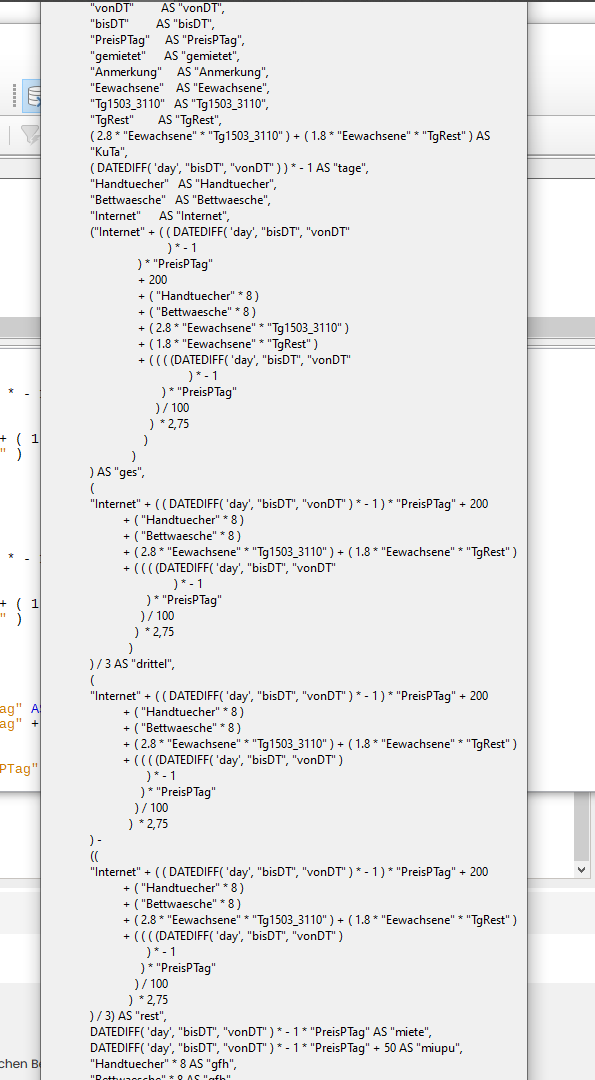Click the '/ 3) AS "rest",' line

click(129, 1016)
